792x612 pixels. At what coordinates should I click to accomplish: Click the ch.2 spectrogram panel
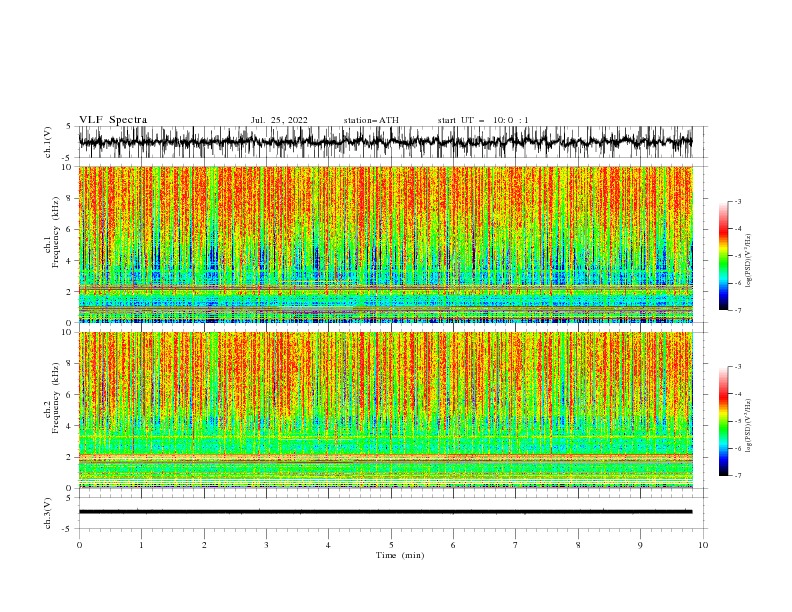pos(385,410)
